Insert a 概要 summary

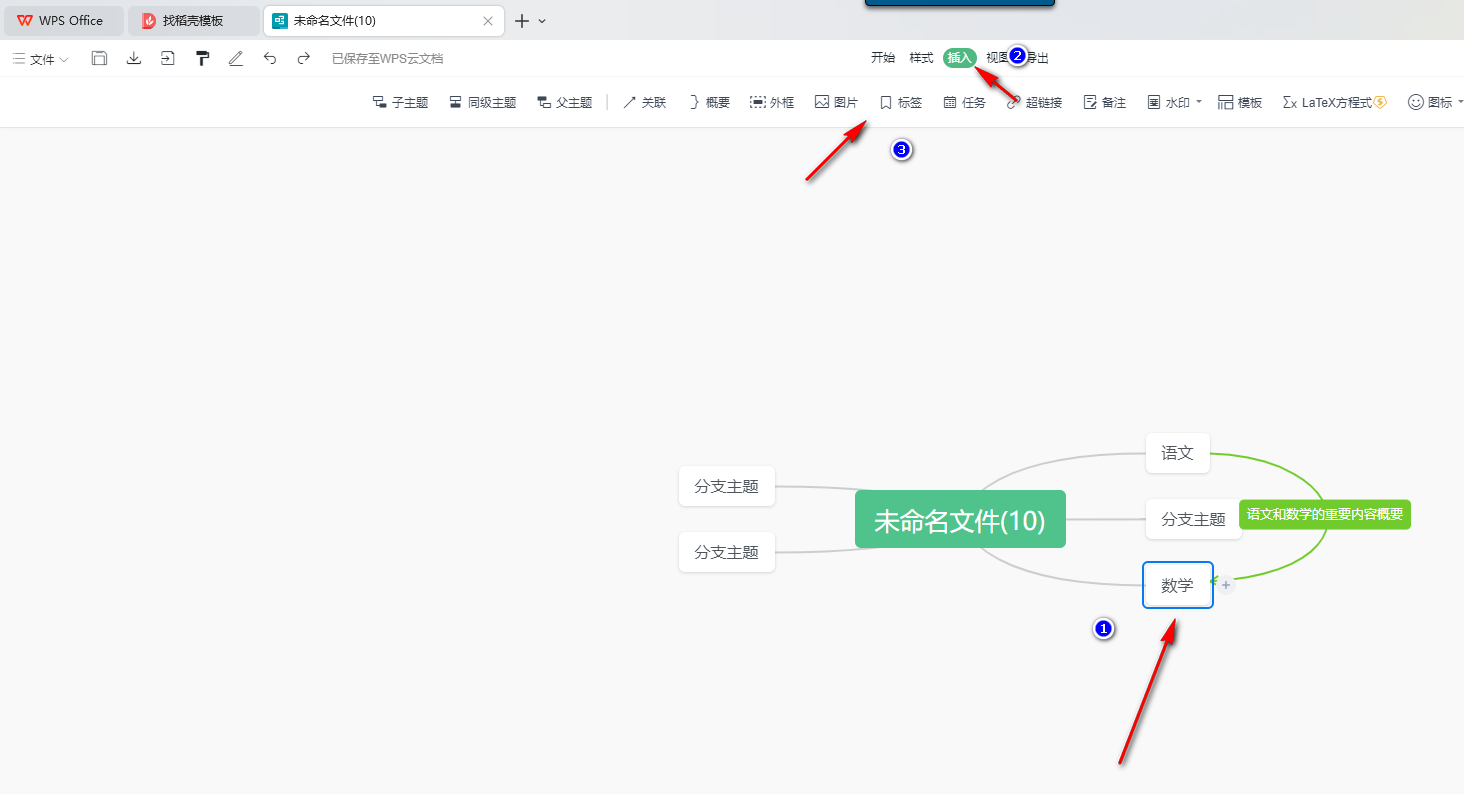pos(709,102)
